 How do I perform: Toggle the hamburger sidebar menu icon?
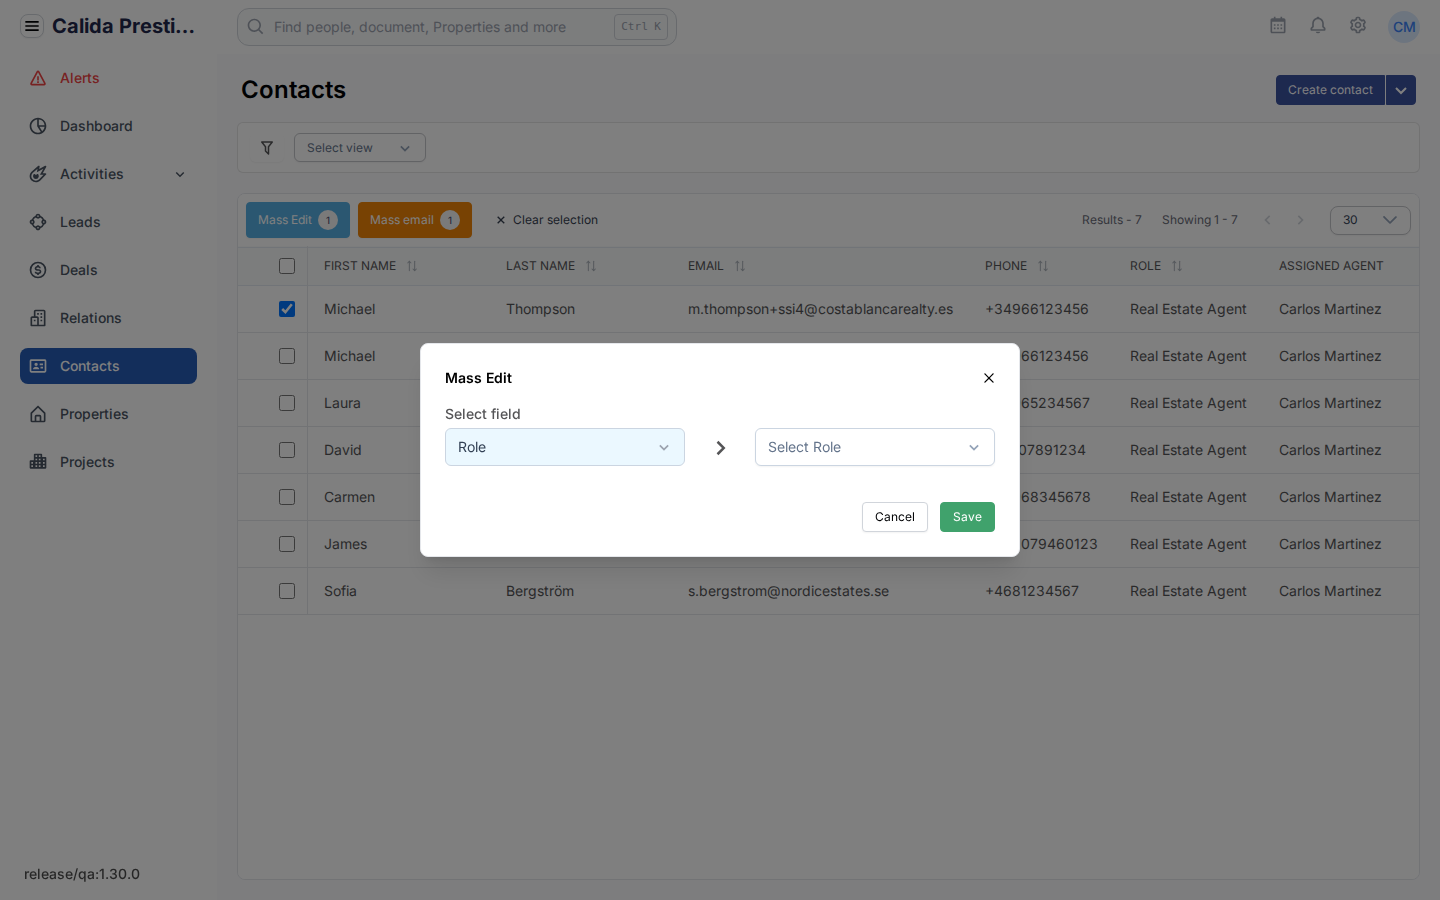[32, 26]
